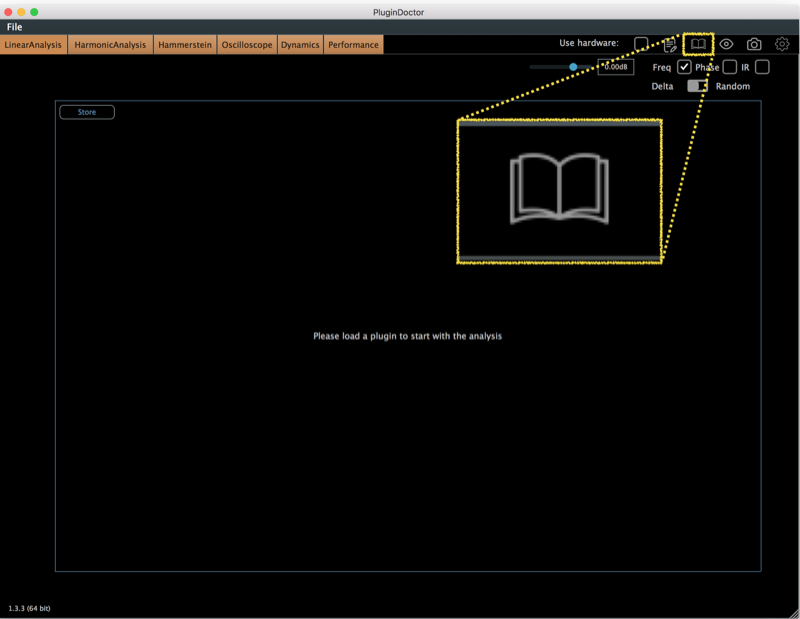Click the green maximize window button
800x619 pixels.
pyautogui.click(x=34, y=12)
